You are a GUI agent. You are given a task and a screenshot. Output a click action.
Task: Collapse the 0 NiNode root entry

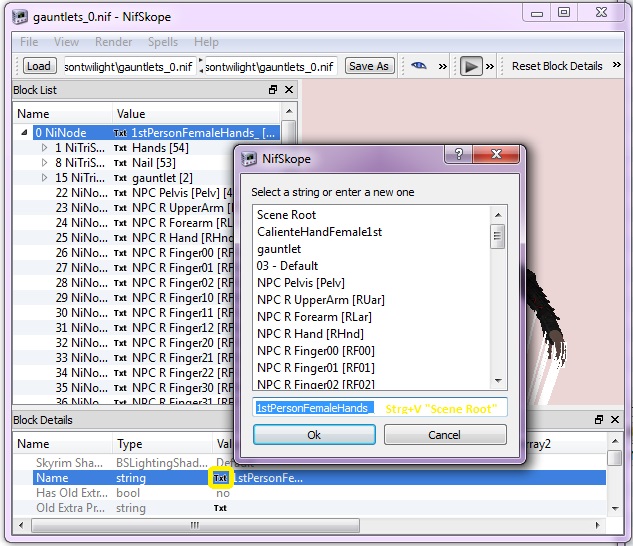(24, 133)
